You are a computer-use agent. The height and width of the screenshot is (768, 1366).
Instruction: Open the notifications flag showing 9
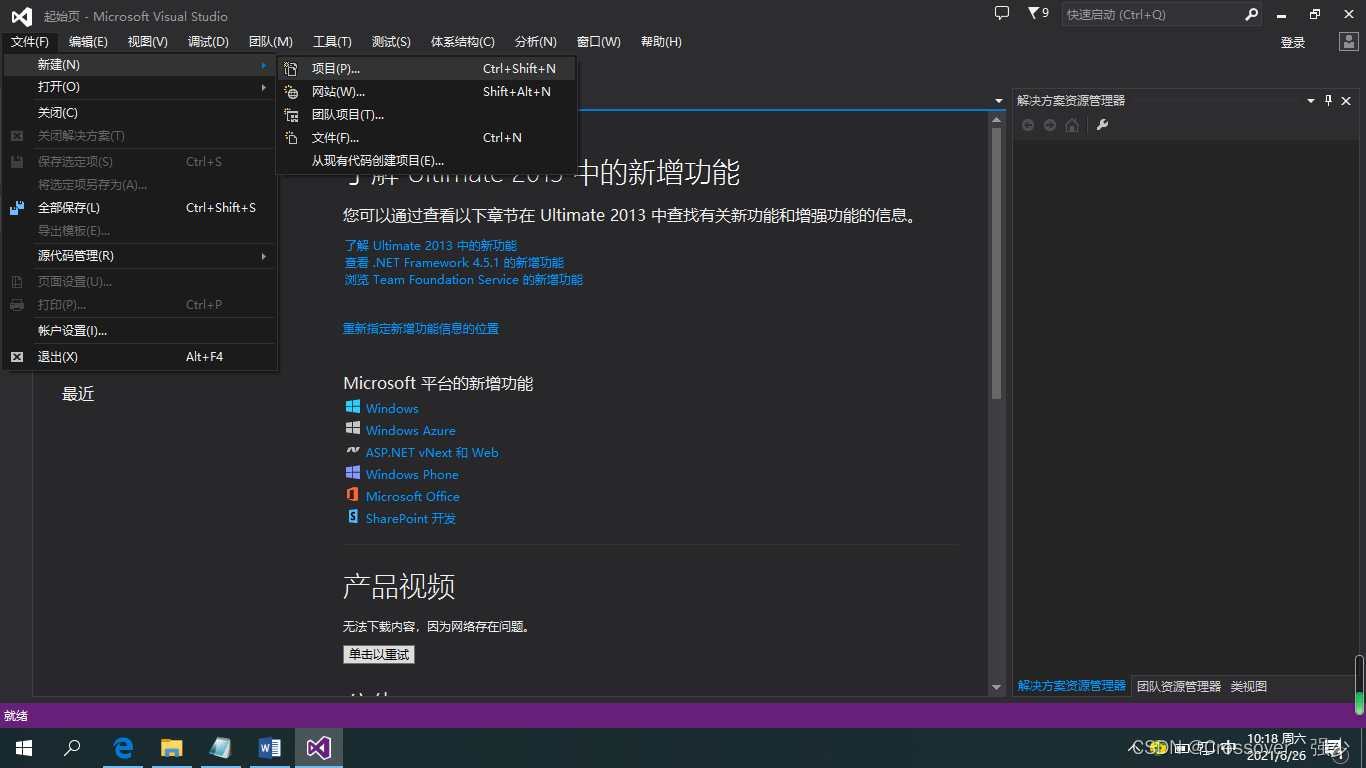tap(1038, 13)
